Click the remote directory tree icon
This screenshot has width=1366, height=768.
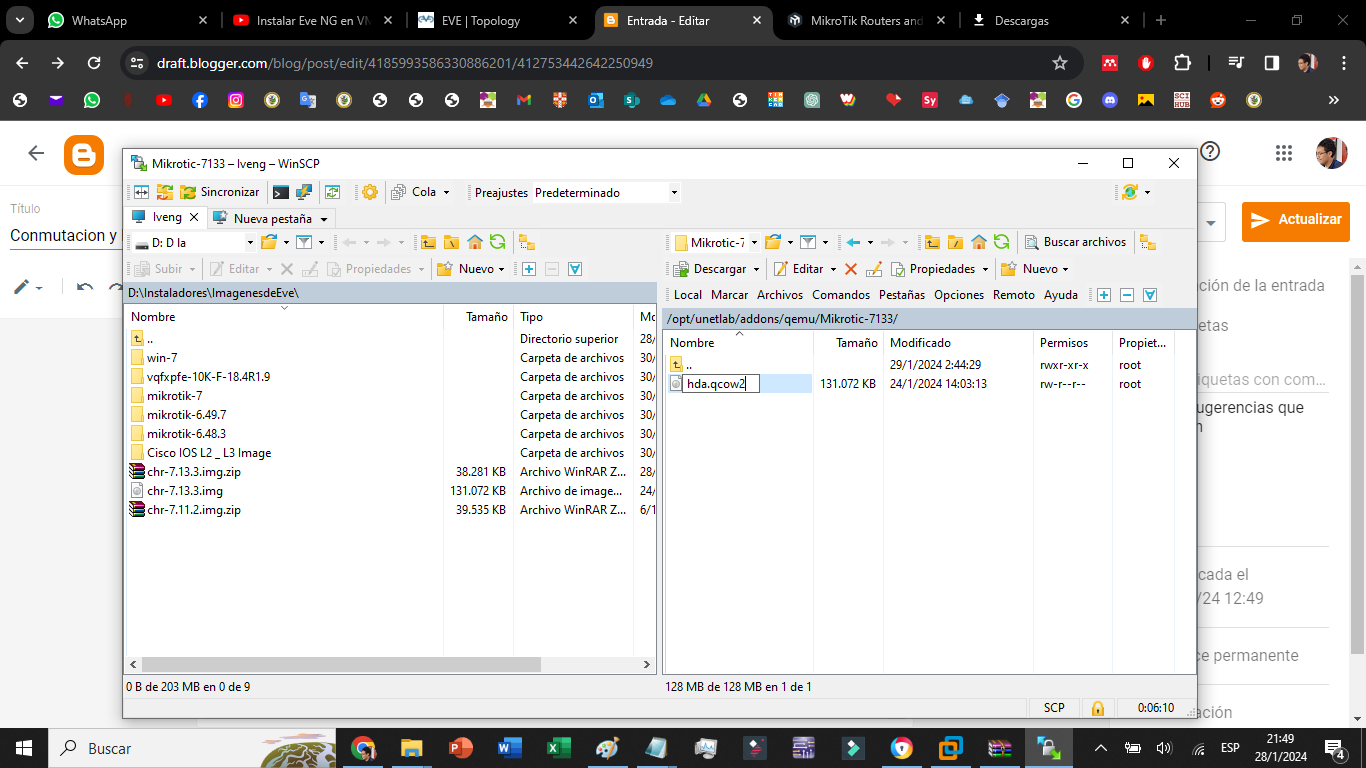[x=1148, y=242]
